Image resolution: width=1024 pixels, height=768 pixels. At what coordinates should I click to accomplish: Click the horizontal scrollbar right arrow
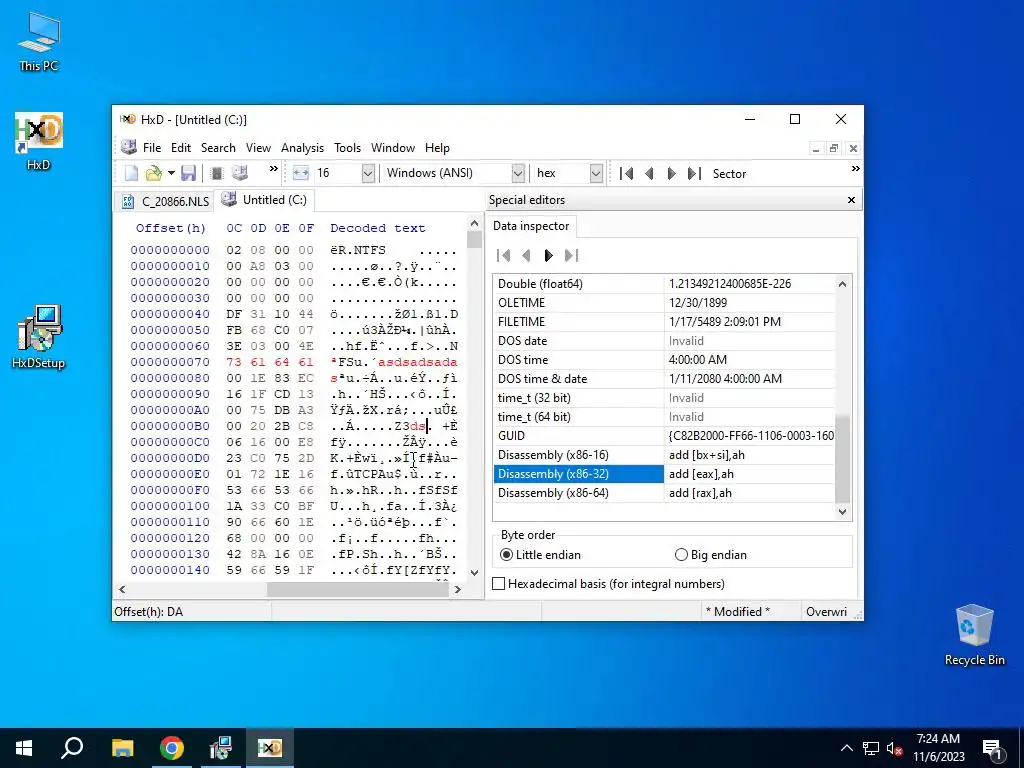(x=458, y=589)
